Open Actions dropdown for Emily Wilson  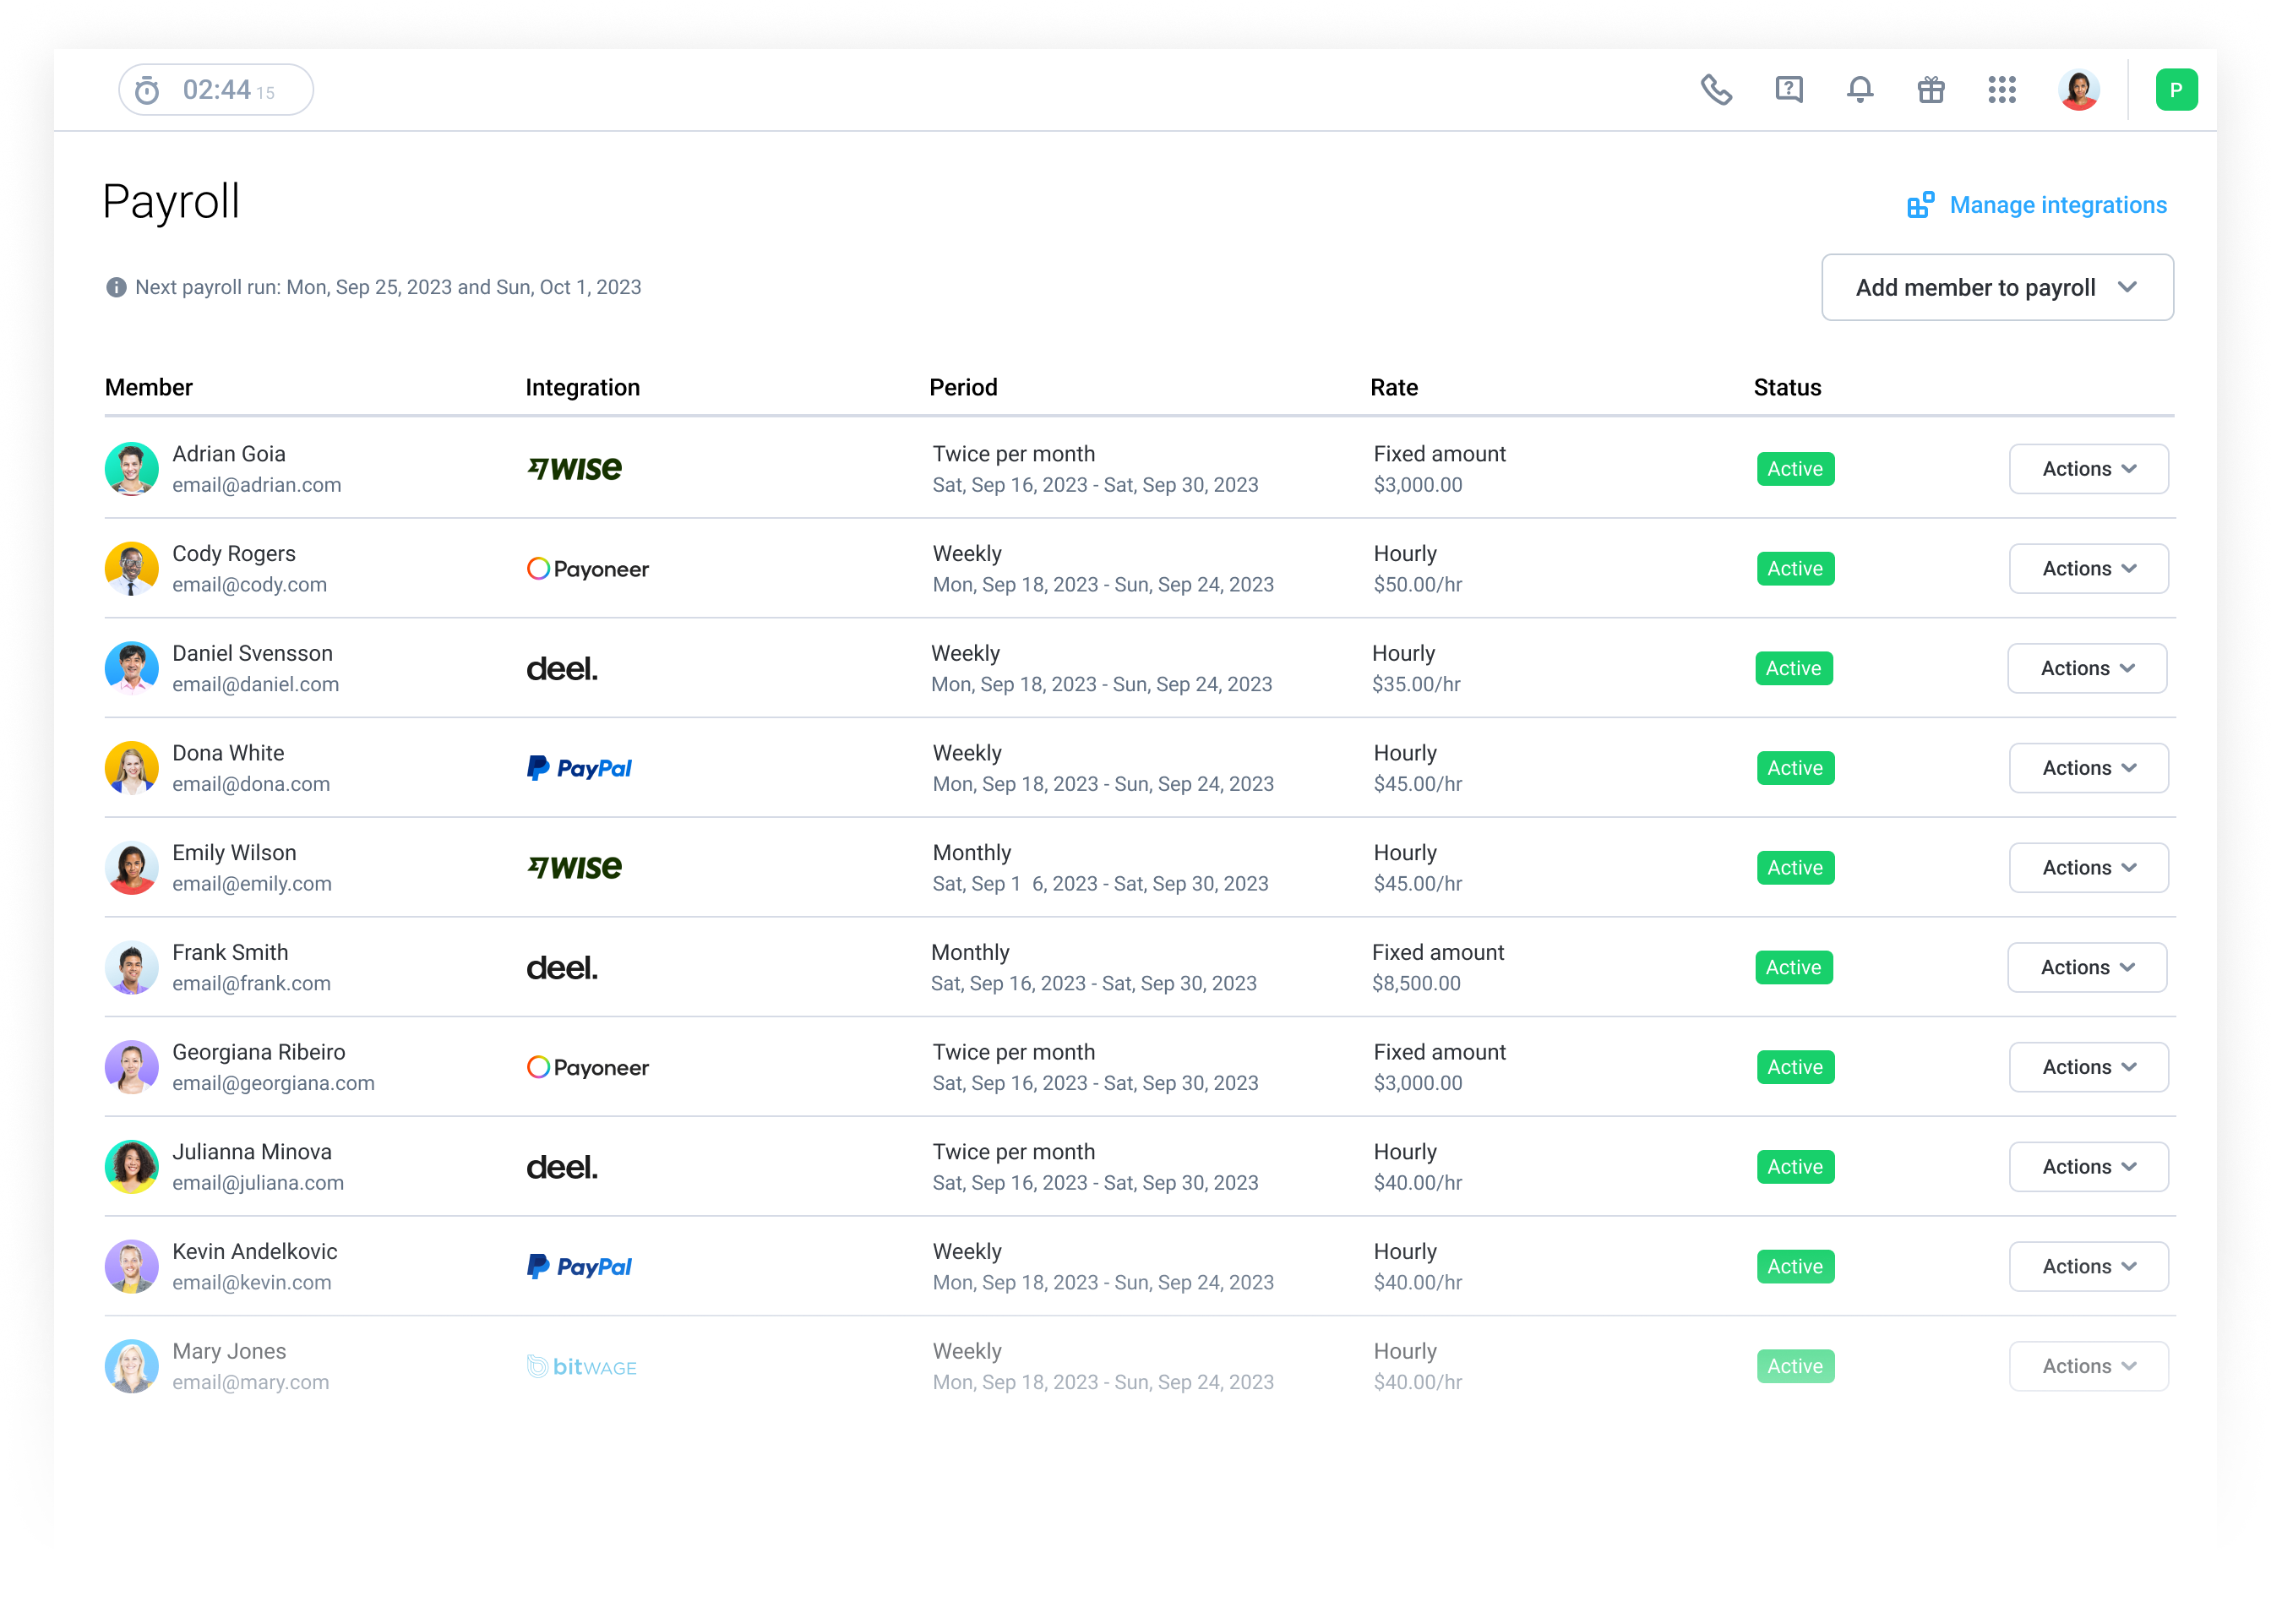tap(2088, 868)
